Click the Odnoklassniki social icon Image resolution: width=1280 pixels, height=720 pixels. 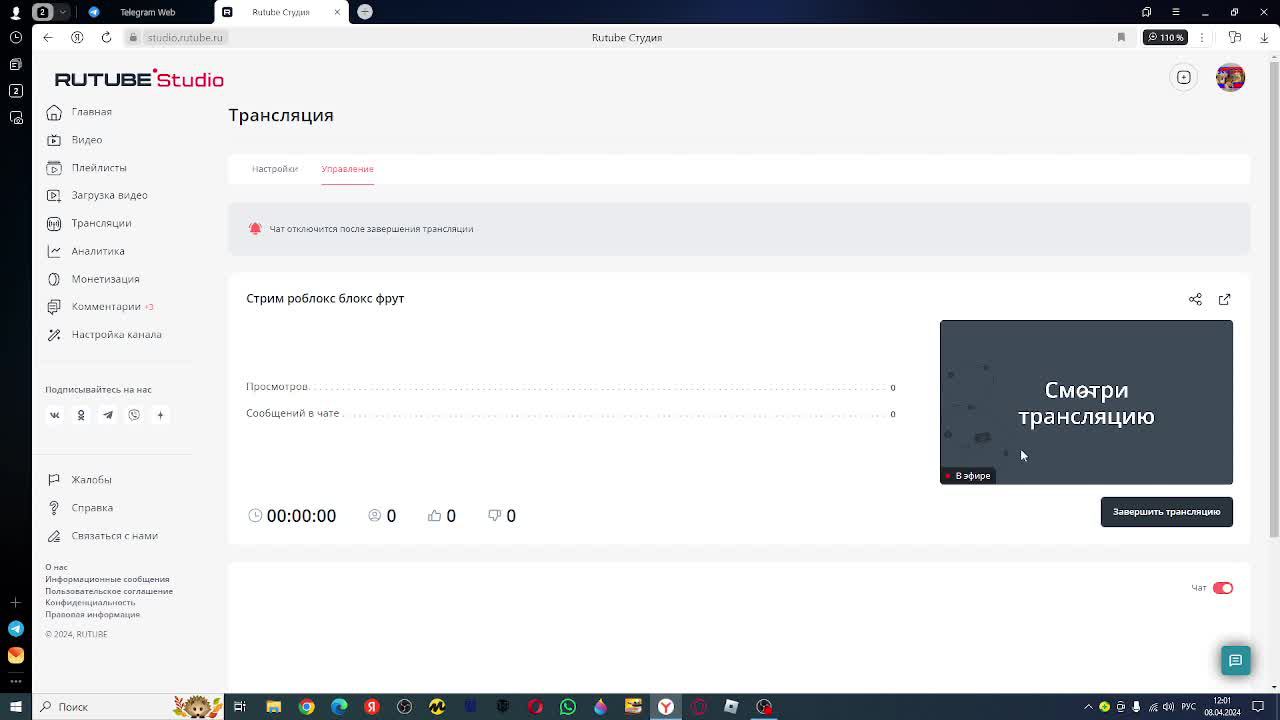click(81, 415)
